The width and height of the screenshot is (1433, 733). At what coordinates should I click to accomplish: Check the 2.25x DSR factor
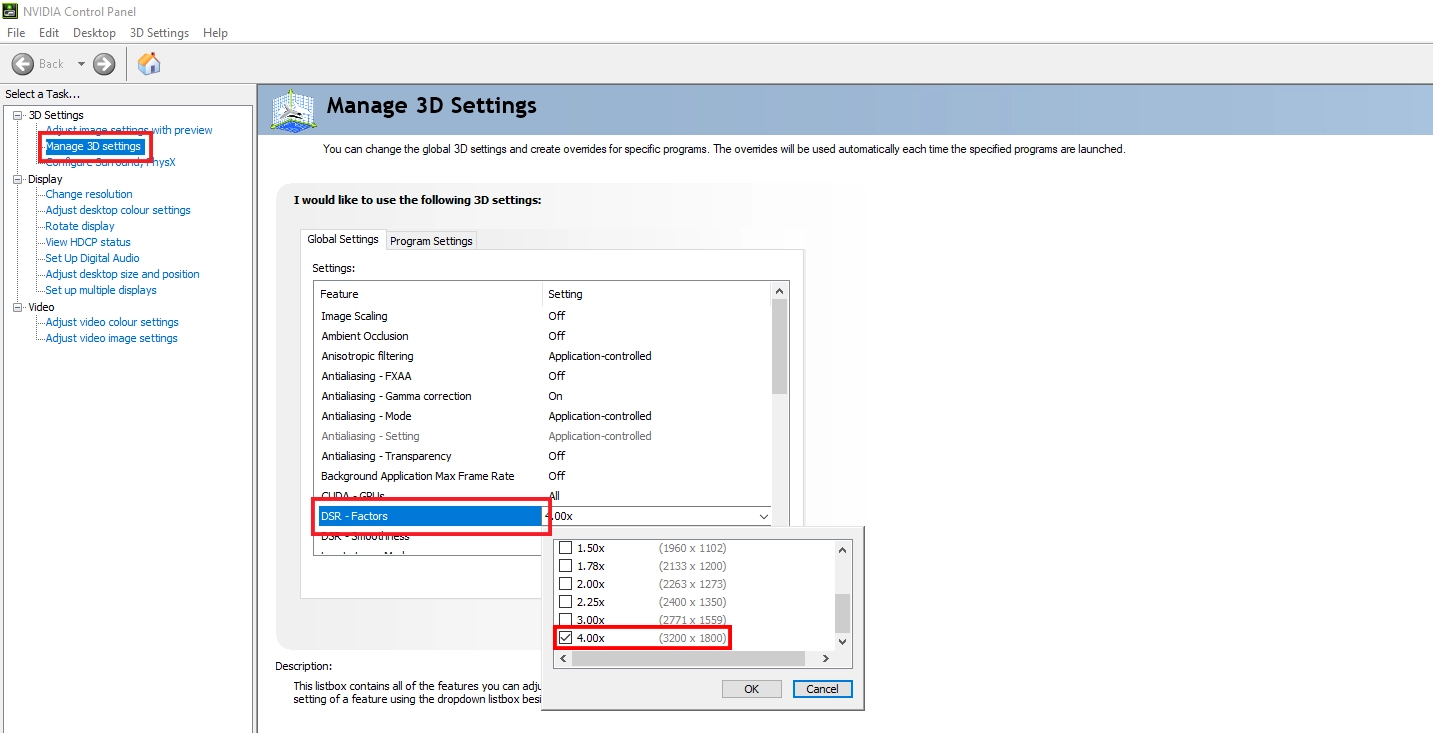(x=565, y=602)
